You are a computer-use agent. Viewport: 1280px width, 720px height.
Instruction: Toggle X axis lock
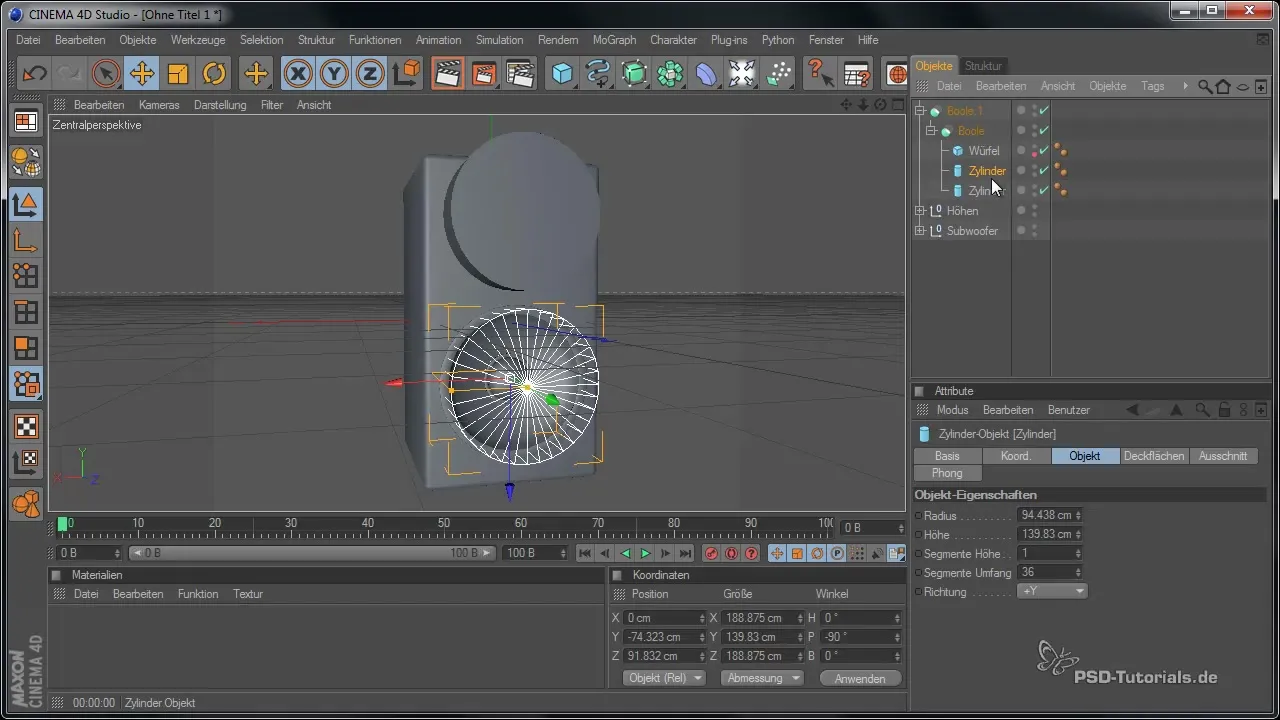coord(298,74)
